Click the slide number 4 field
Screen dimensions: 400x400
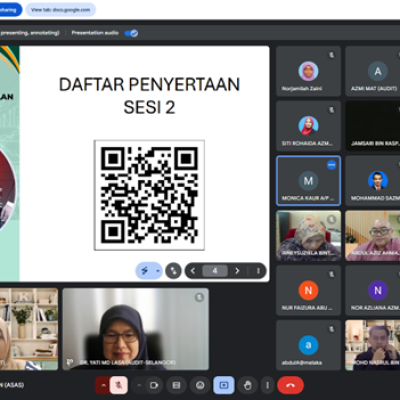[x=215, y=271]
